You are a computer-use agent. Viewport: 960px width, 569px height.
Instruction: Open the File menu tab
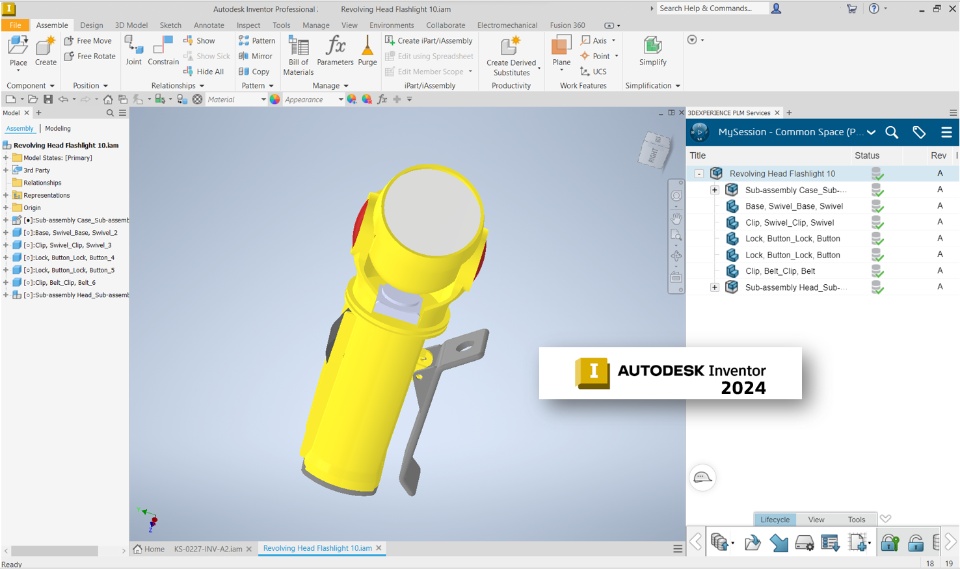point(15,25)
